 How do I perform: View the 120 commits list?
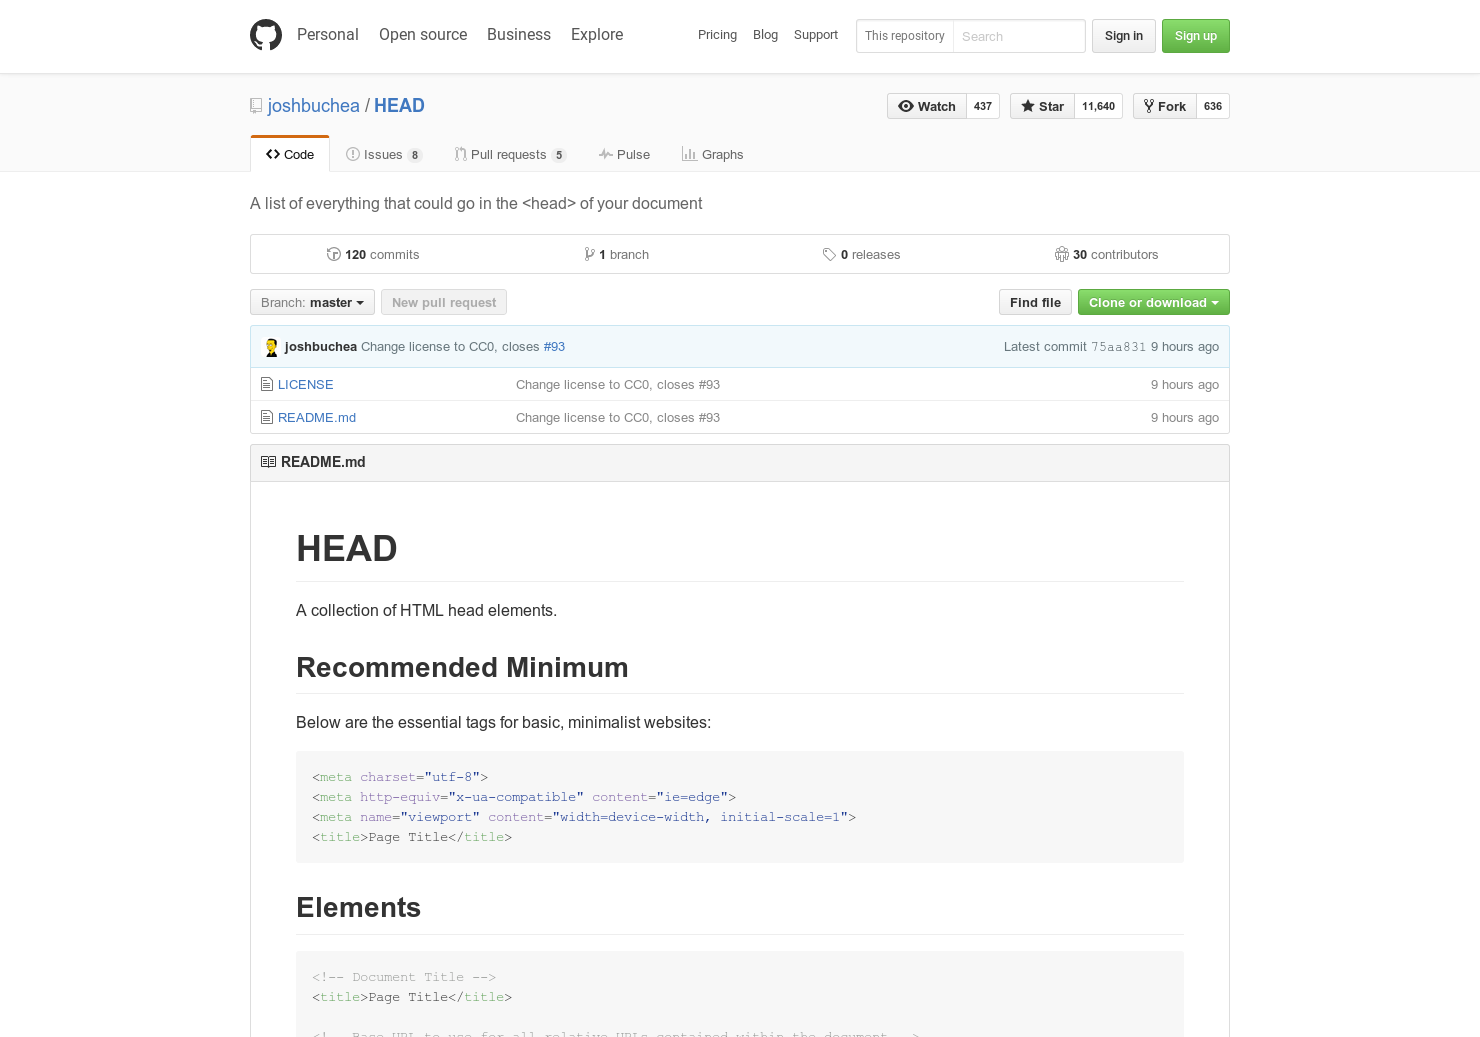(373, 254)
